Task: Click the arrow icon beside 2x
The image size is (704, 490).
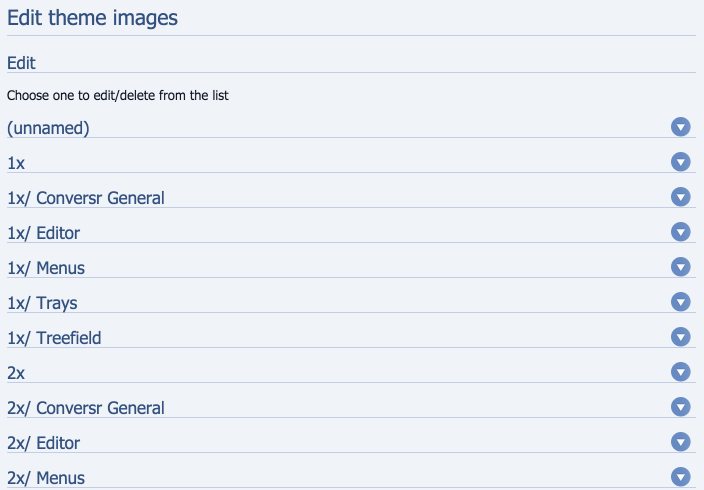Action: [681, 372]
